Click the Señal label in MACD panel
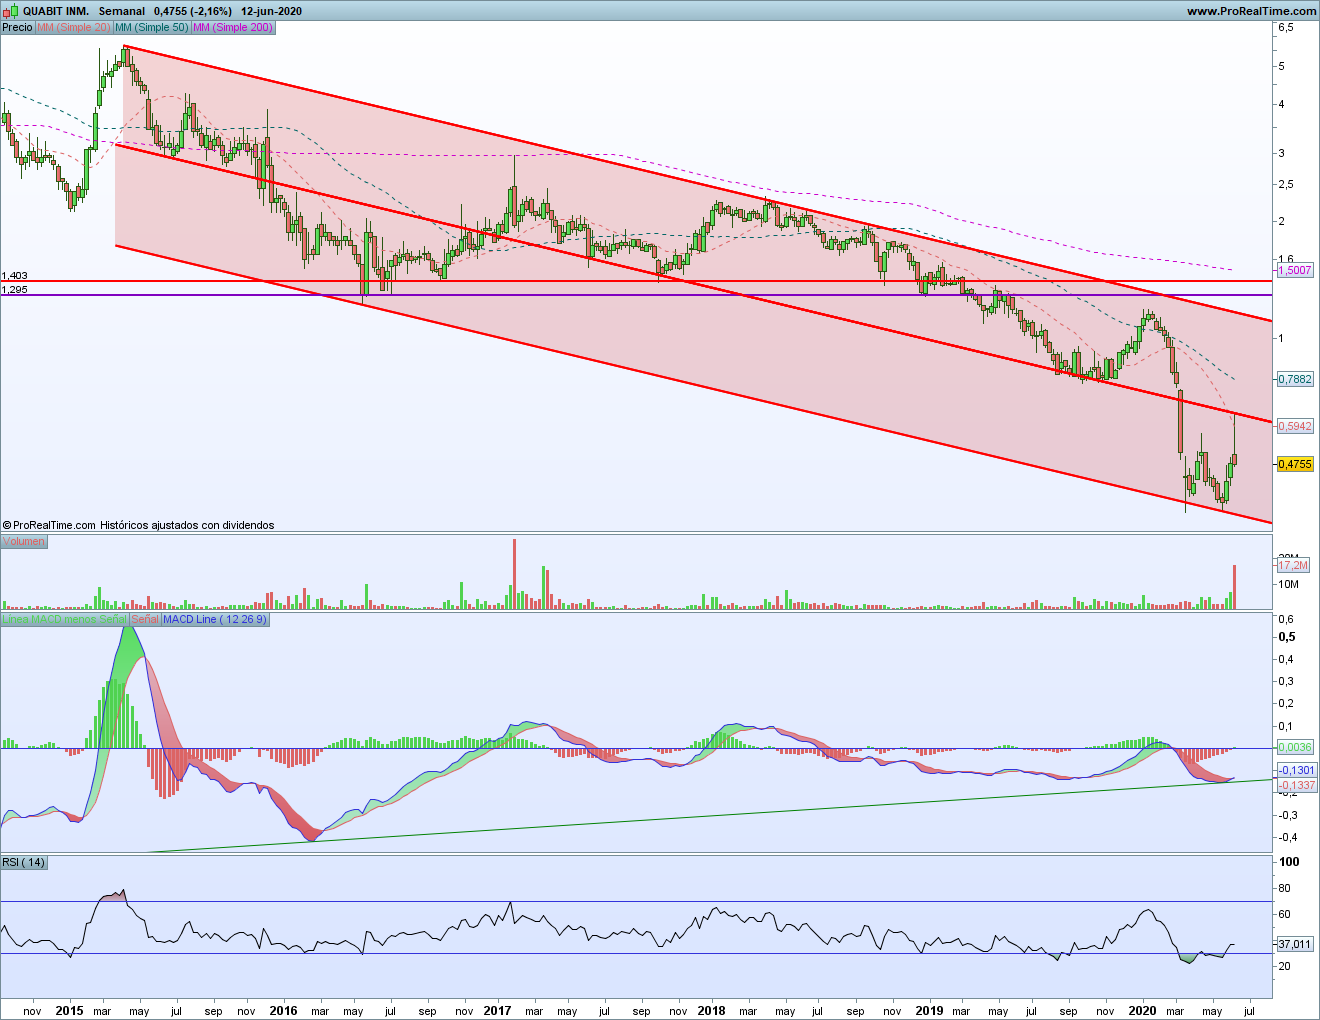Viewport: 1320px width, 1020px height. tap(145, 620)
